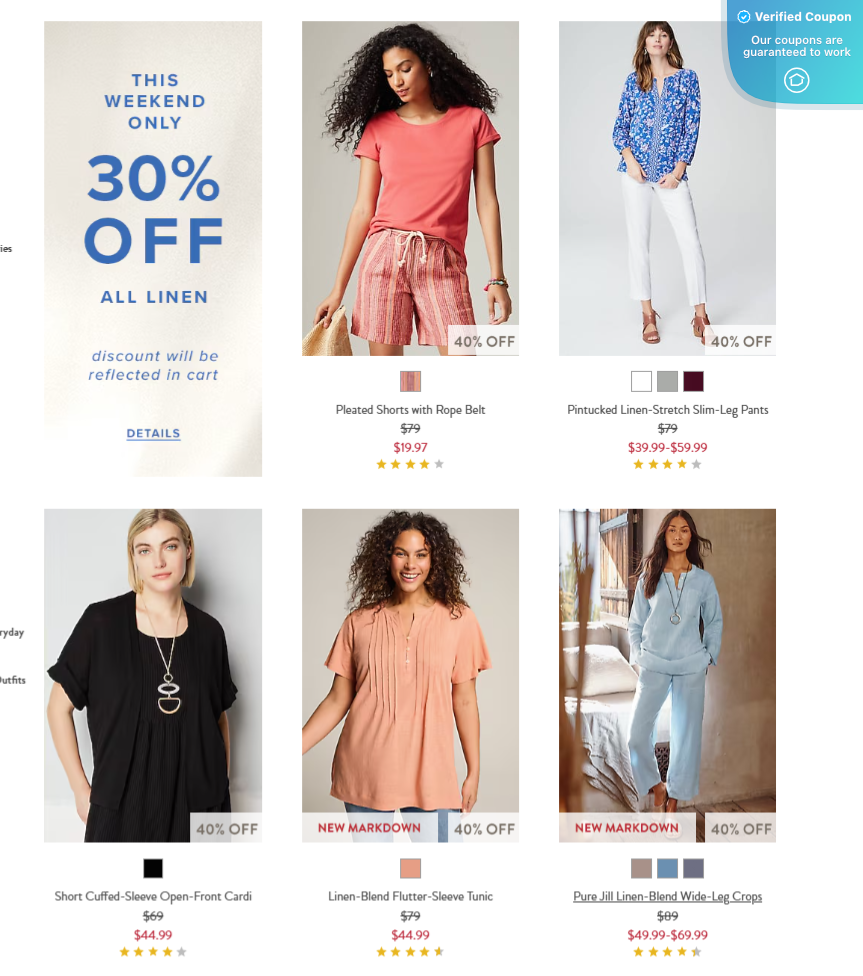View star ratings for Flutter-Sleeve Tunic
The width and height of the screenshot is (863, 976).
tap(410, 951)
